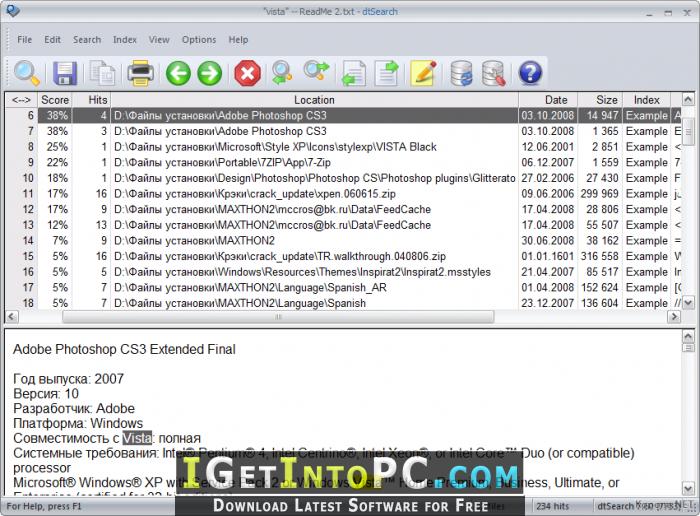This screenshot has height=516, width=700.
Task: Click results horizontal scroll right arrow
Action: pos(674,316)
